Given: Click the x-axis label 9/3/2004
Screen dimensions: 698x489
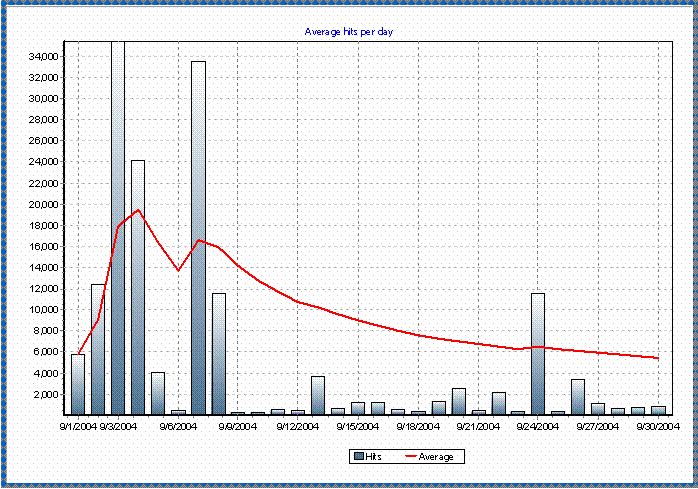Looking at the screenshot, I should (x=118, y=427).
